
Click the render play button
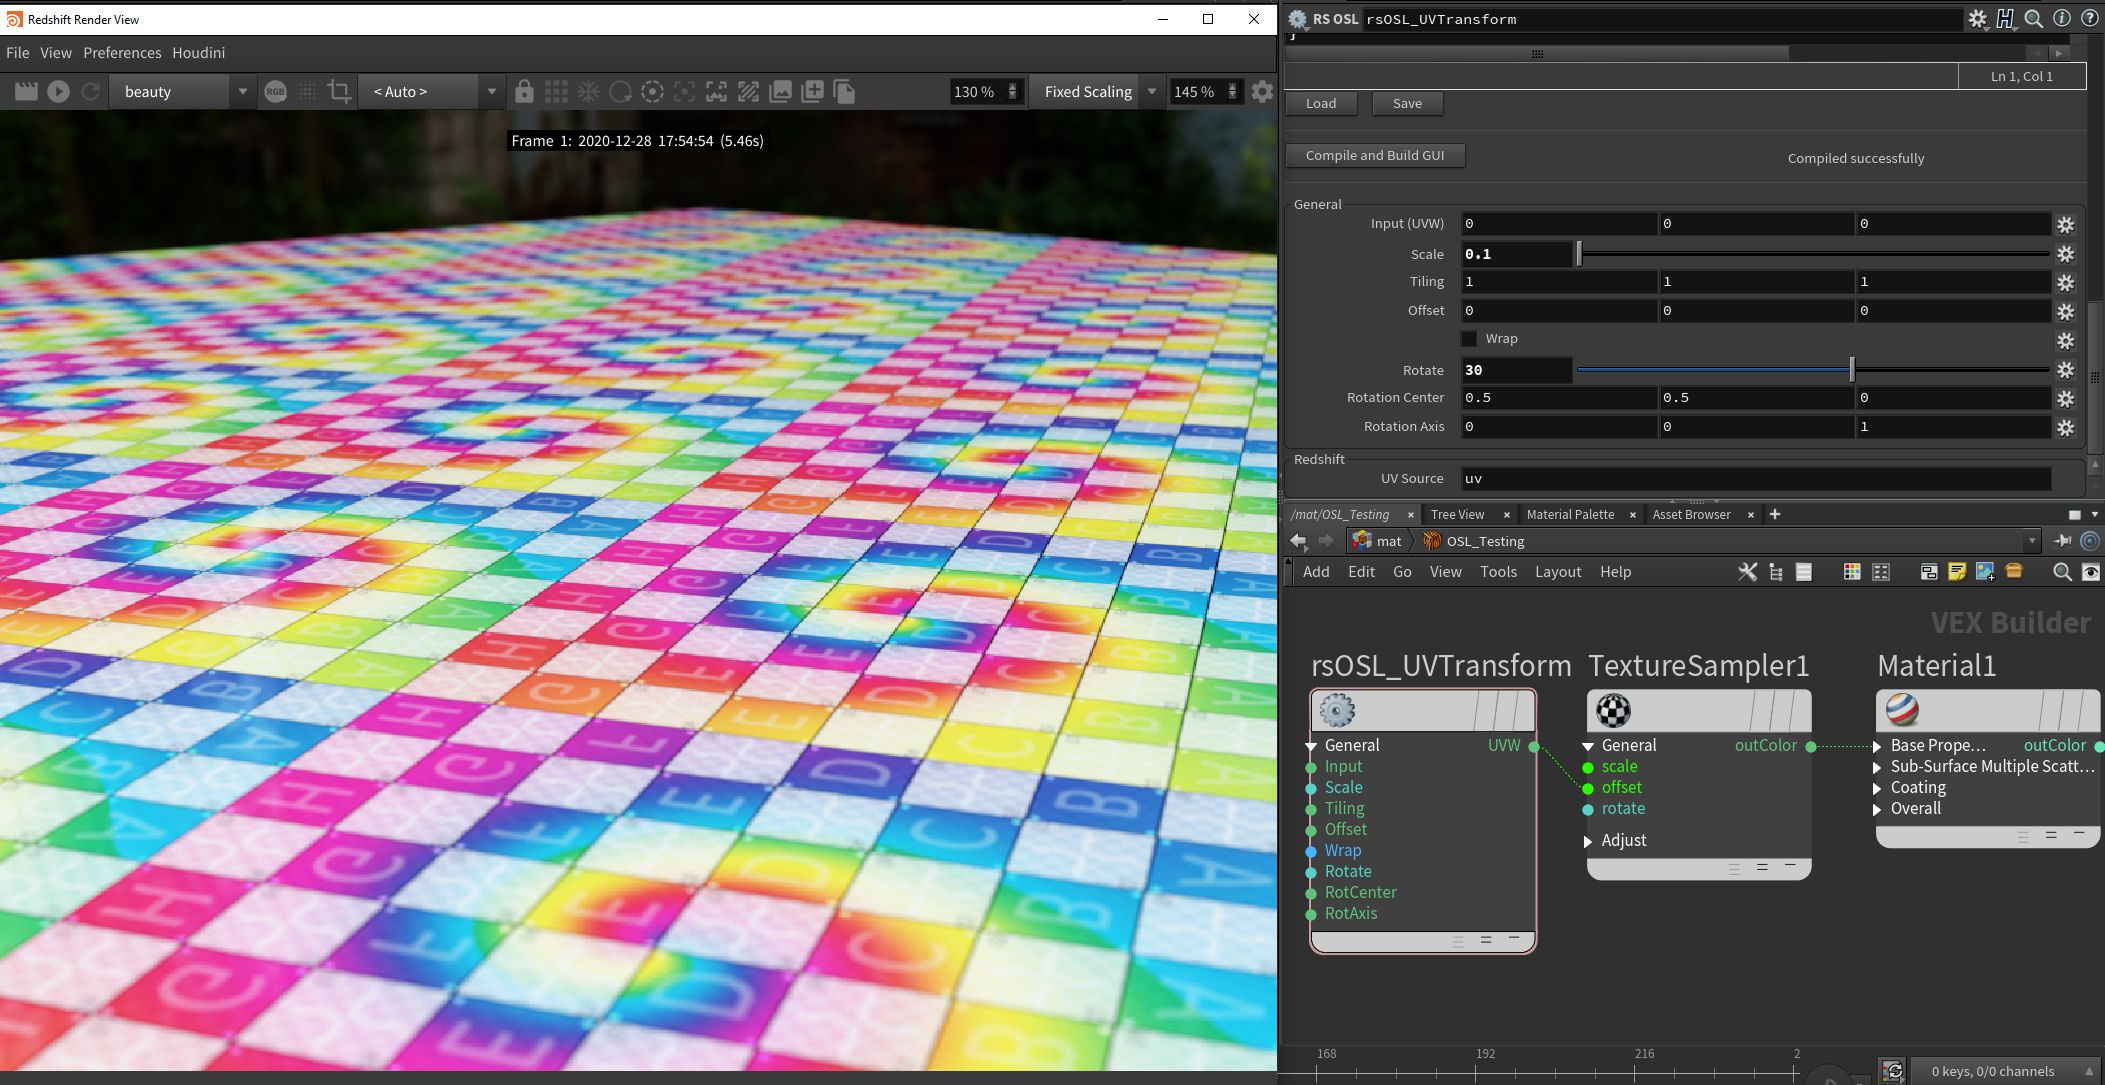(x=58, y=92)
